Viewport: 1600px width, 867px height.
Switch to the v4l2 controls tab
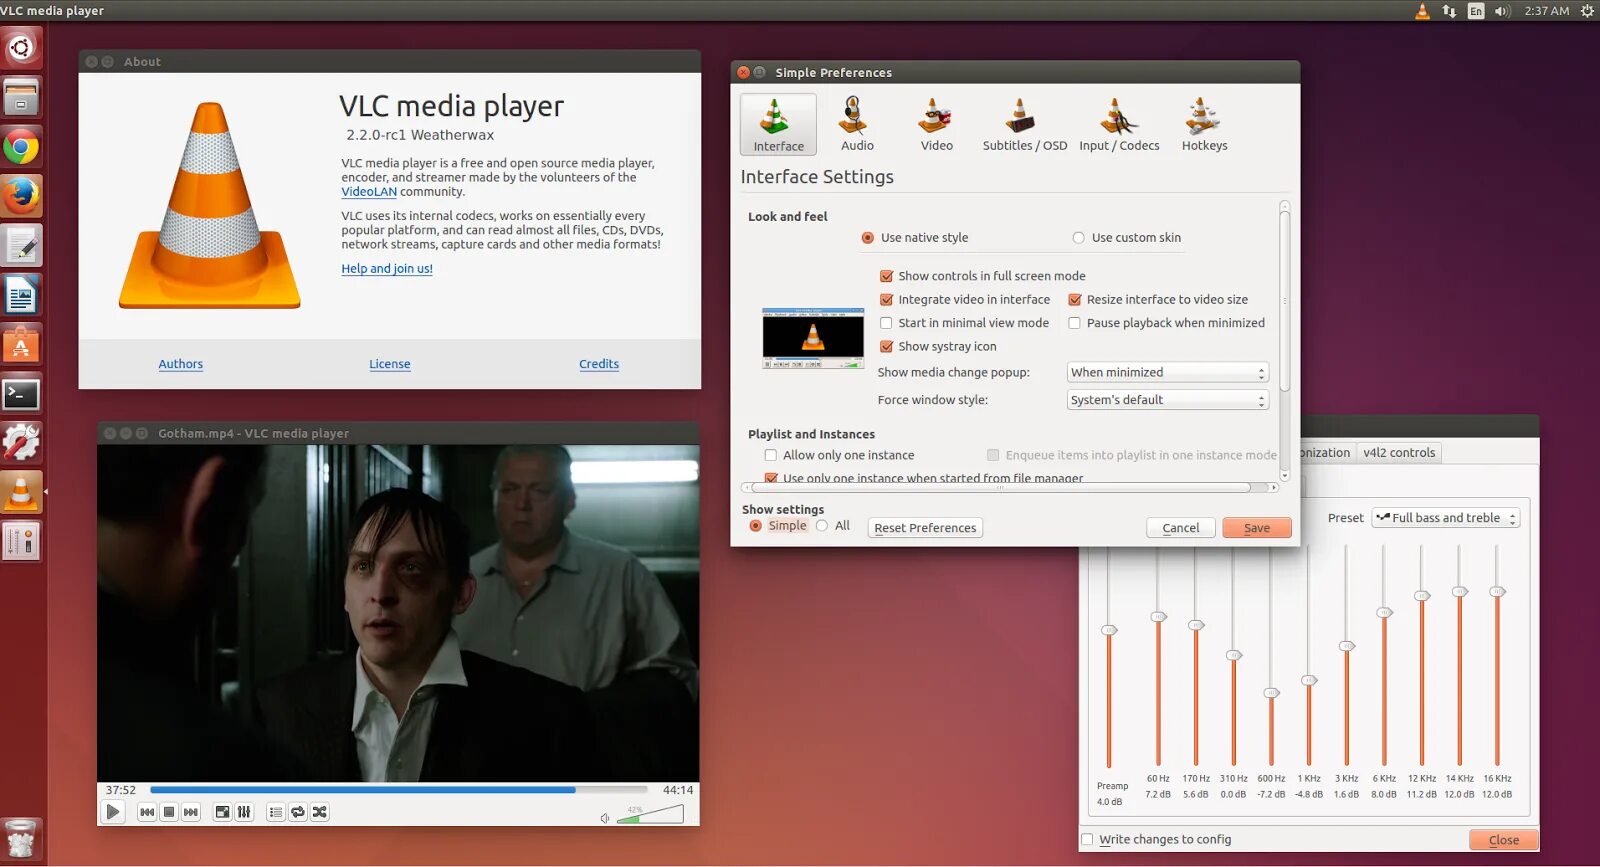click(1399, 453)
